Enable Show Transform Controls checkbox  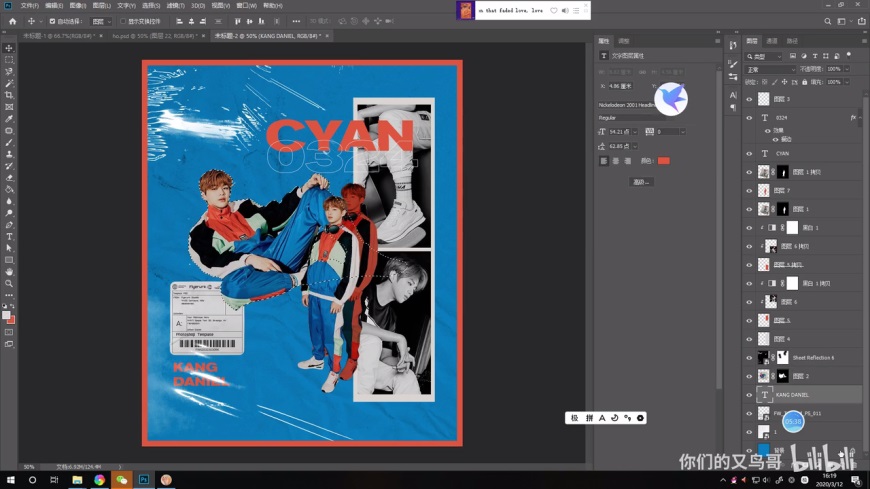tap(123, 21)
